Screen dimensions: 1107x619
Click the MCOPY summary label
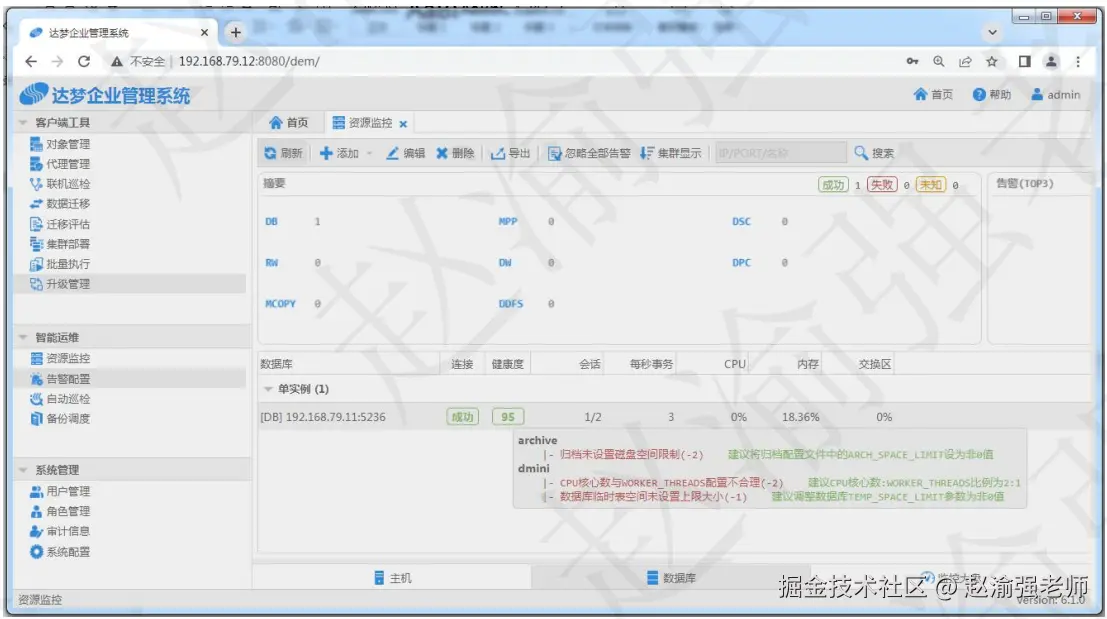pos(280,304)
